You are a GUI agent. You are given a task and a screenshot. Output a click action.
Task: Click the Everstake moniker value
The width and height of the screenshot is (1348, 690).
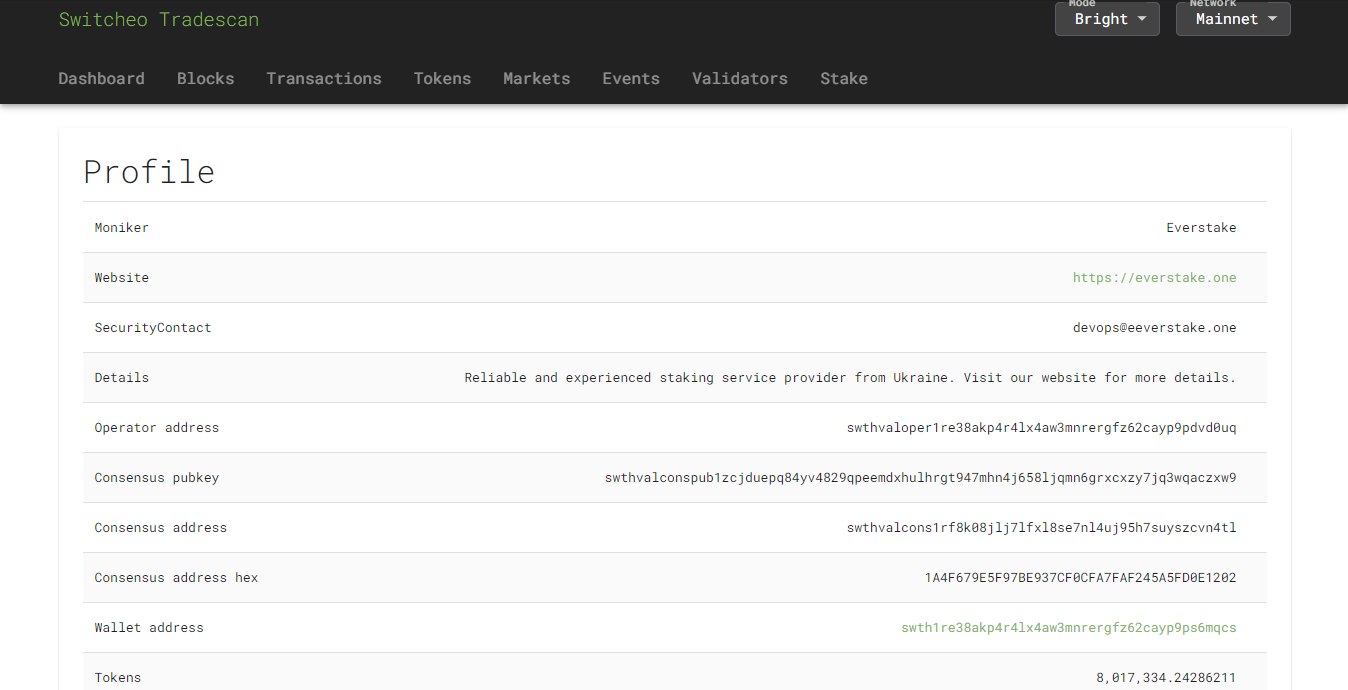click(1201, 228)
